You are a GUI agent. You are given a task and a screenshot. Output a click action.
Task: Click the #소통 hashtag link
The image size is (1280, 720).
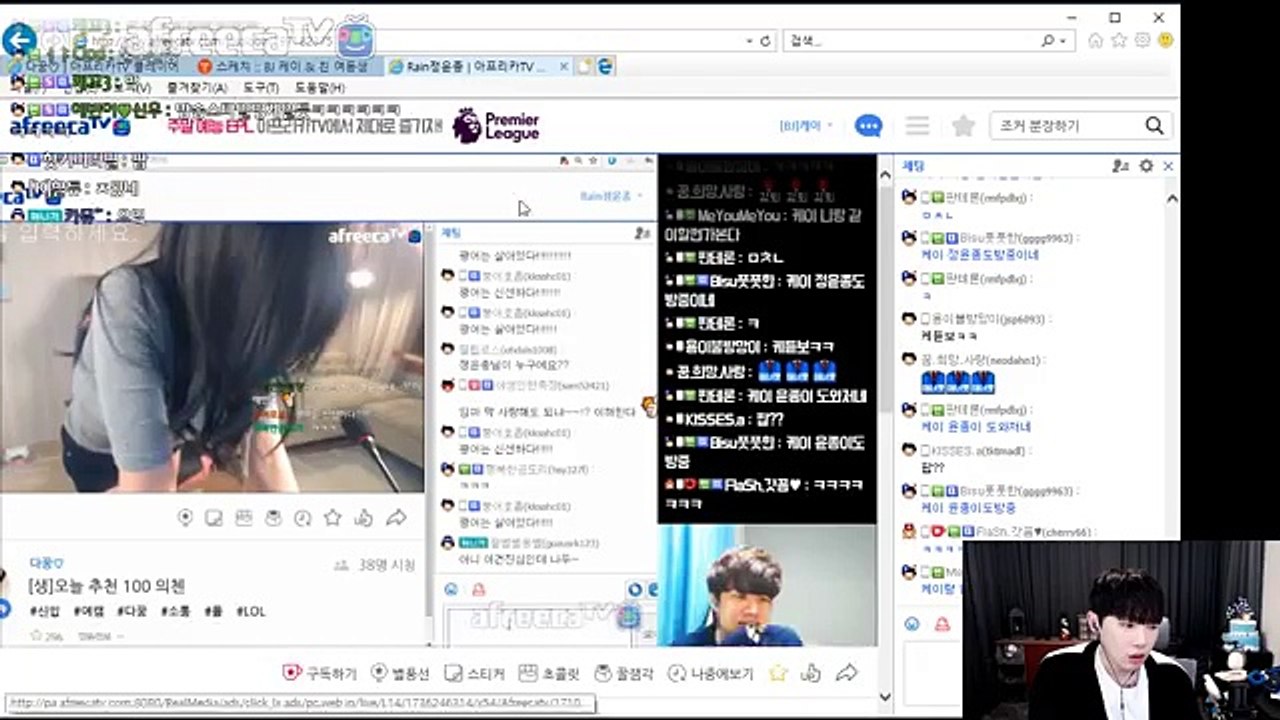[175, 611]
